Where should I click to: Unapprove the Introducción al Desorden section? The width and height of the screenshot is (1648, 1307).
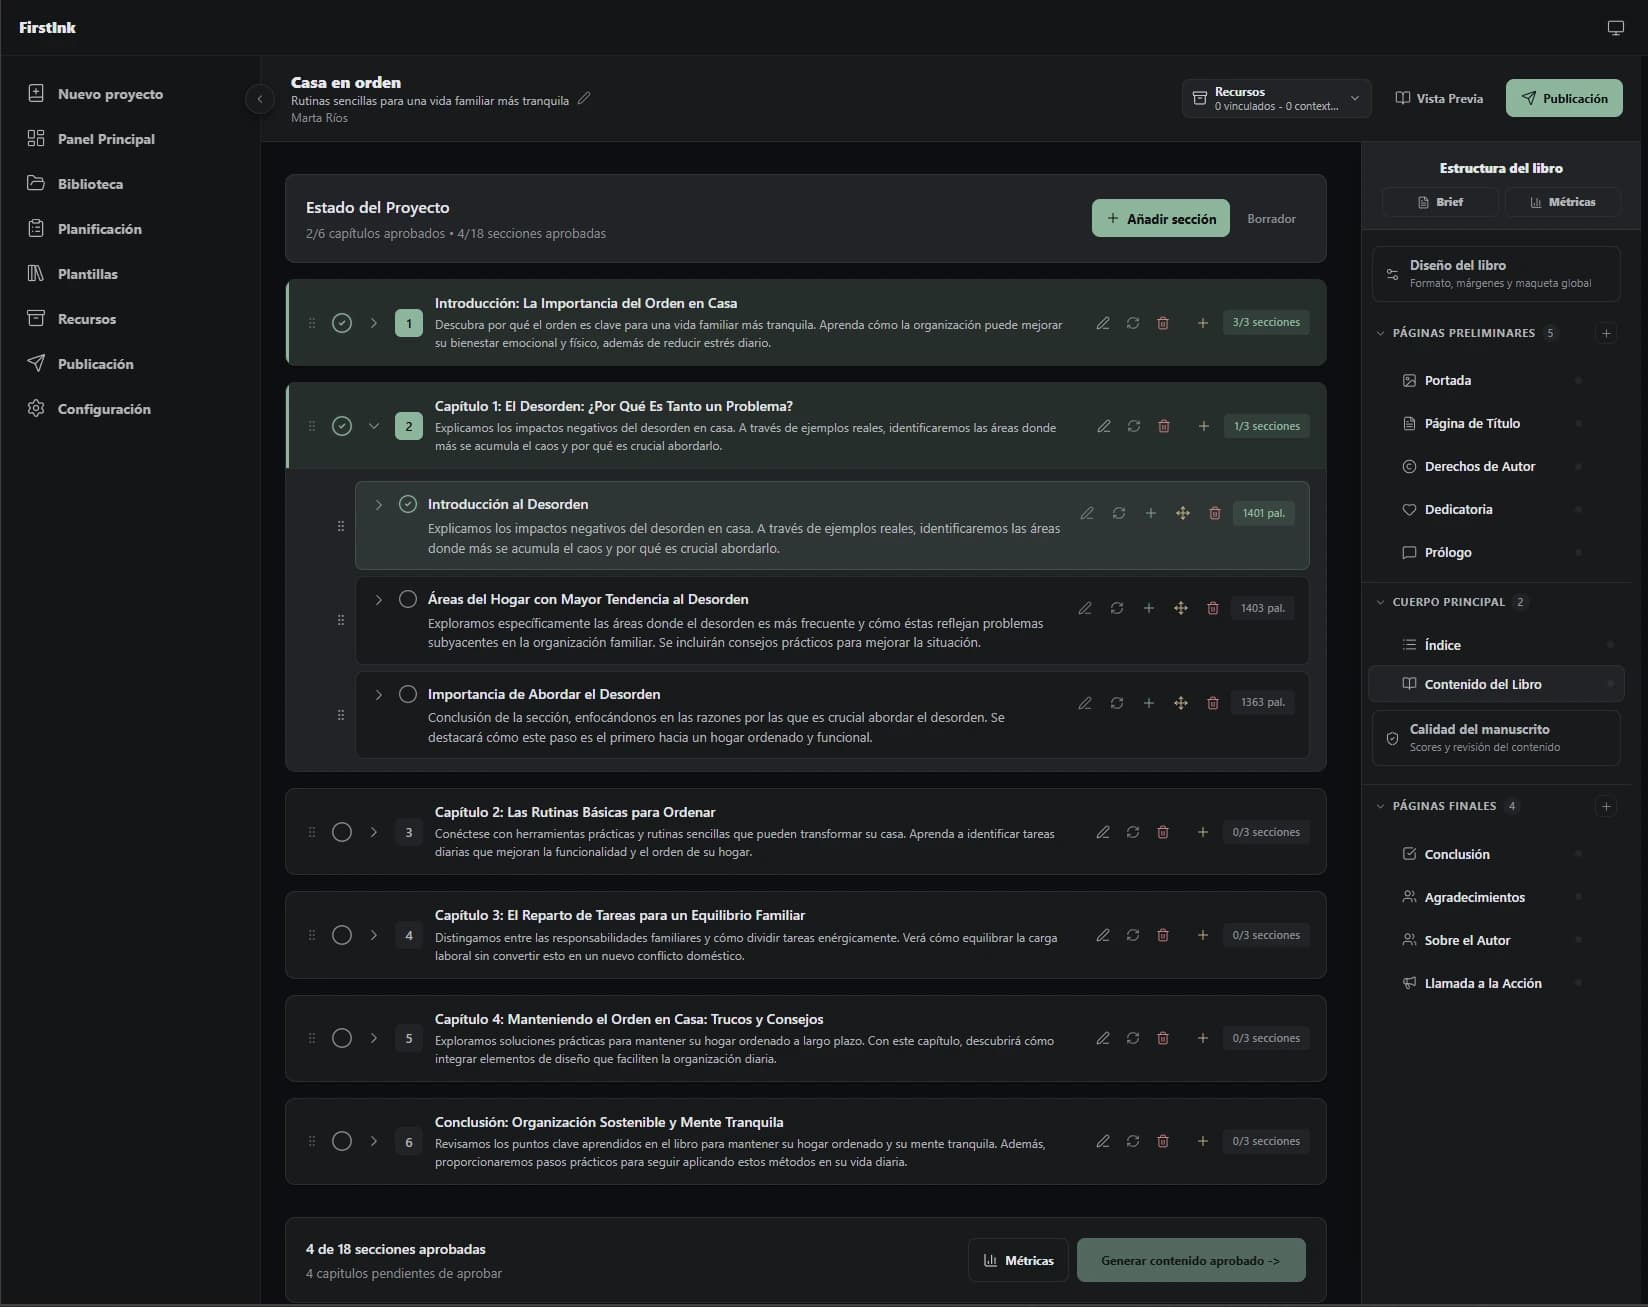(408, 504)
